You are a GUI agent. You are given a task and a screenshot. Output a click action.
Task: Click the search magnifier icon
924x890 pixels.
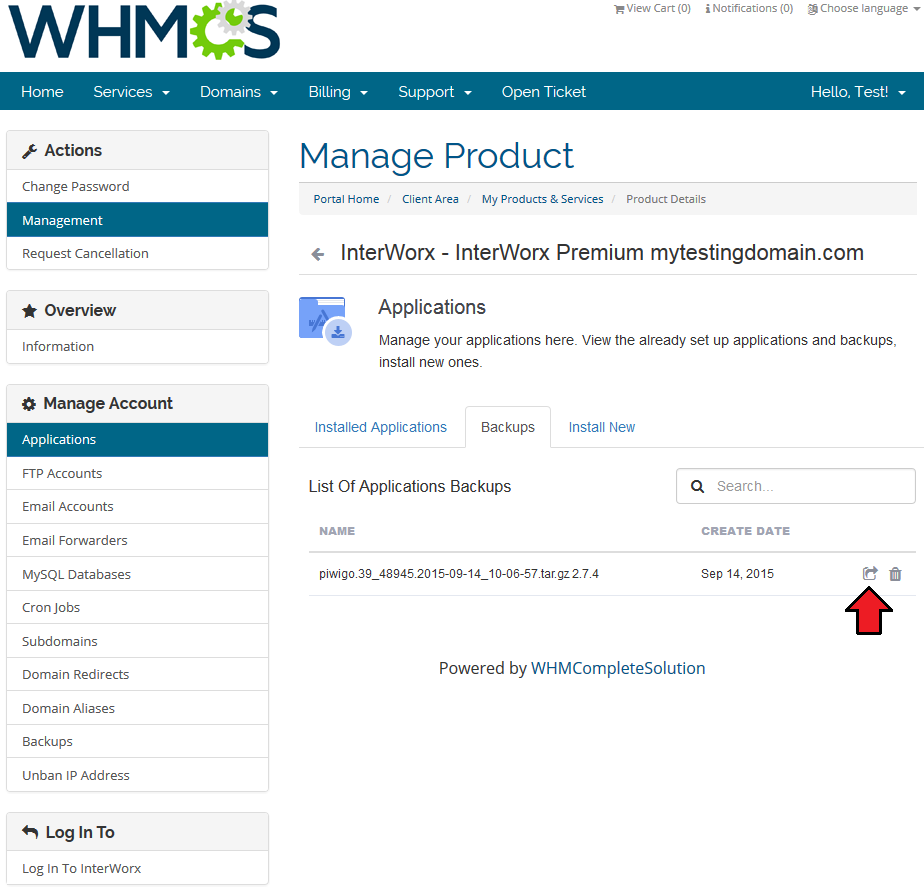697,486
